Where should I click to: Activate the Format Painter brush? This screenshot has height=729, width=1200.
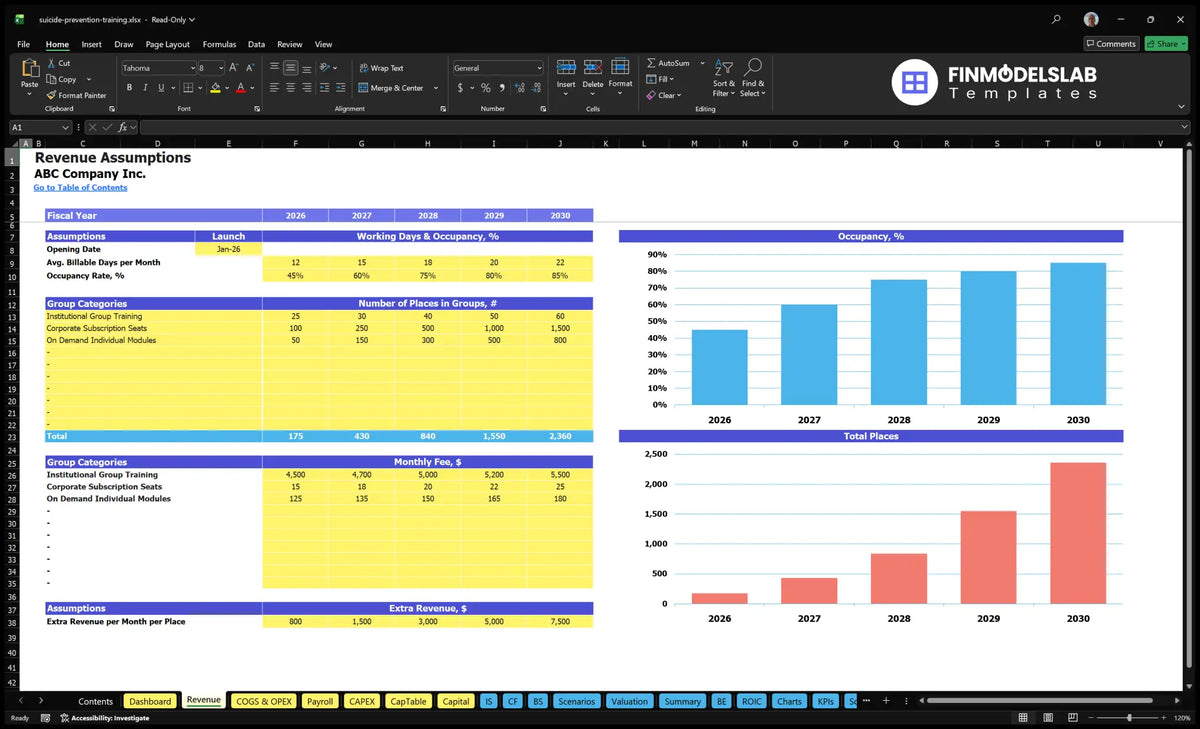click(51, 95)
